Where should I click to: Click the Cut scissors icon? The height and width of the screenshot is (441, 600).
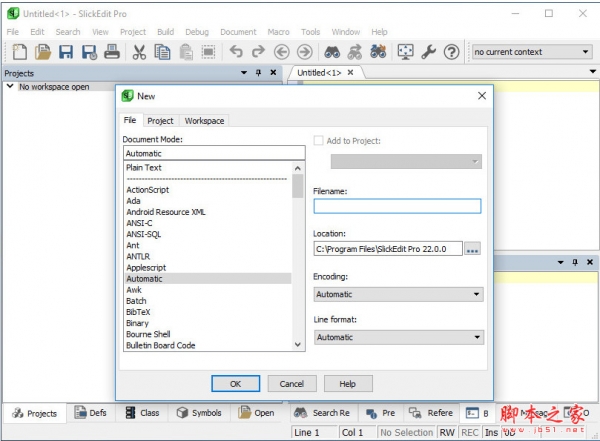click(139, 52)
